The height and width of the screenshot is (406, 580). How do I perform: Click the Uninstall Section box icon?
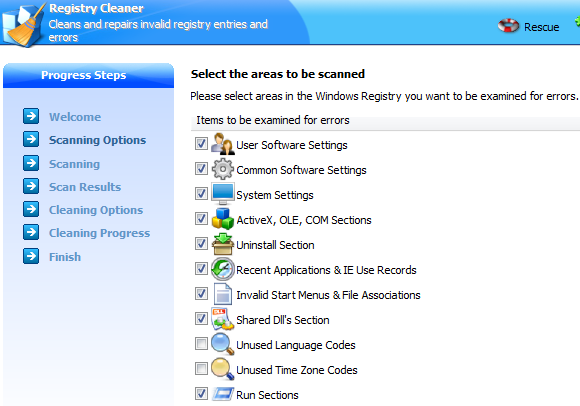pos(222,244)
